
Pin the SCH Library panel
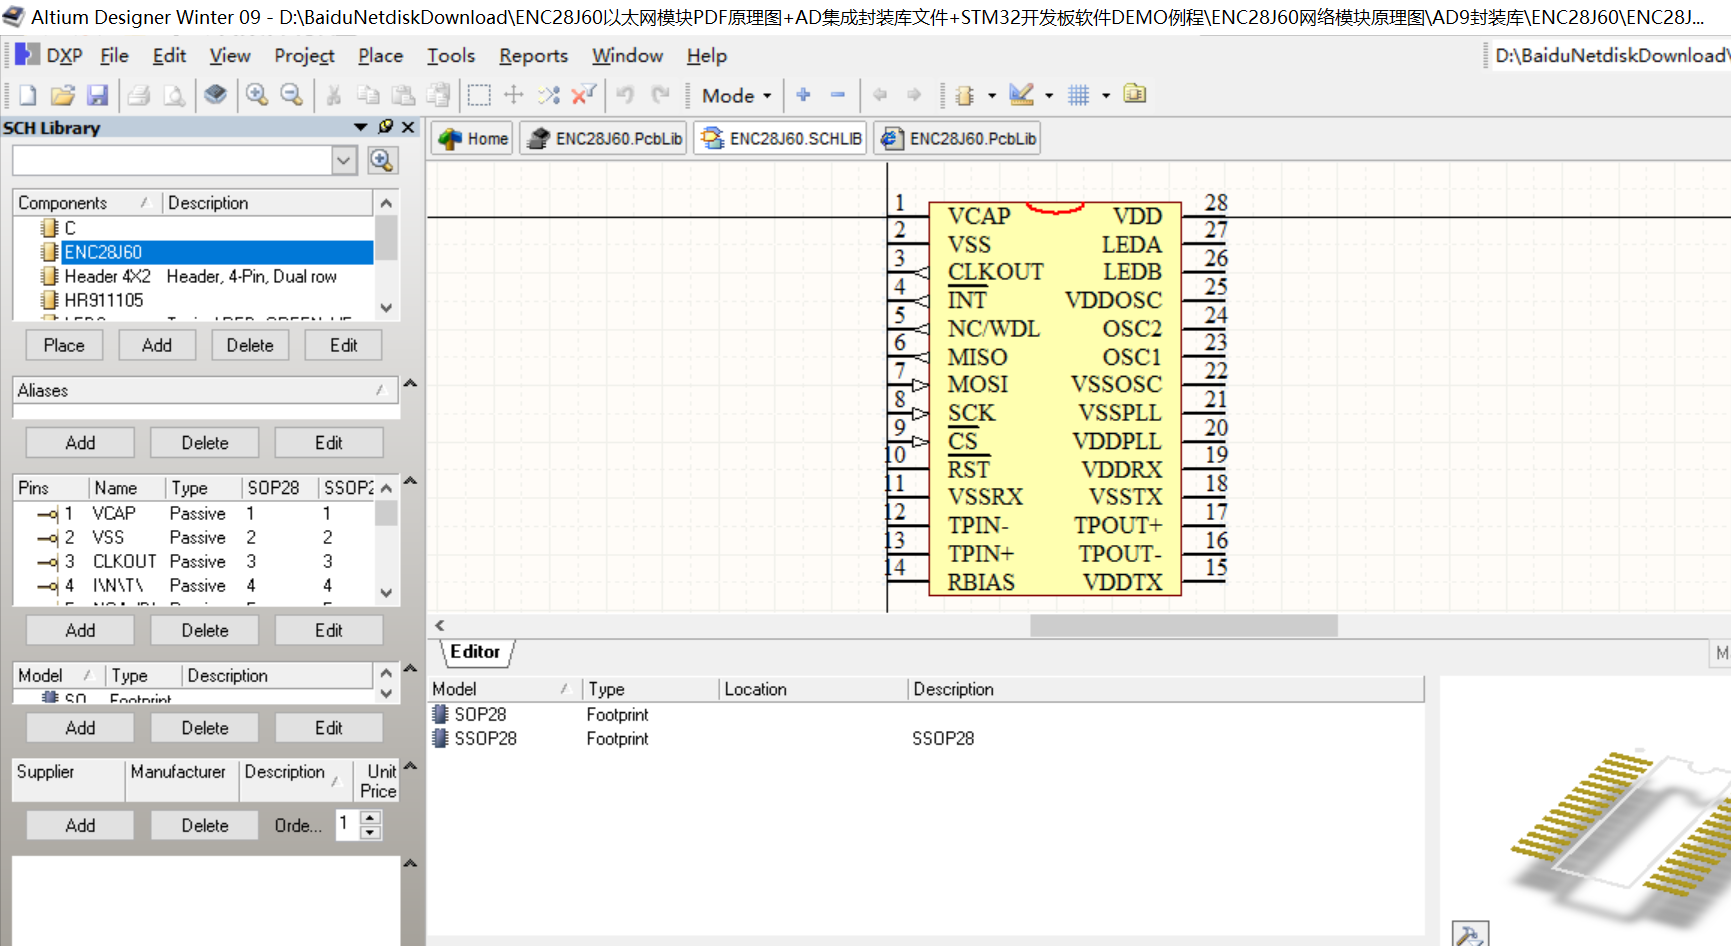[386, 127]
